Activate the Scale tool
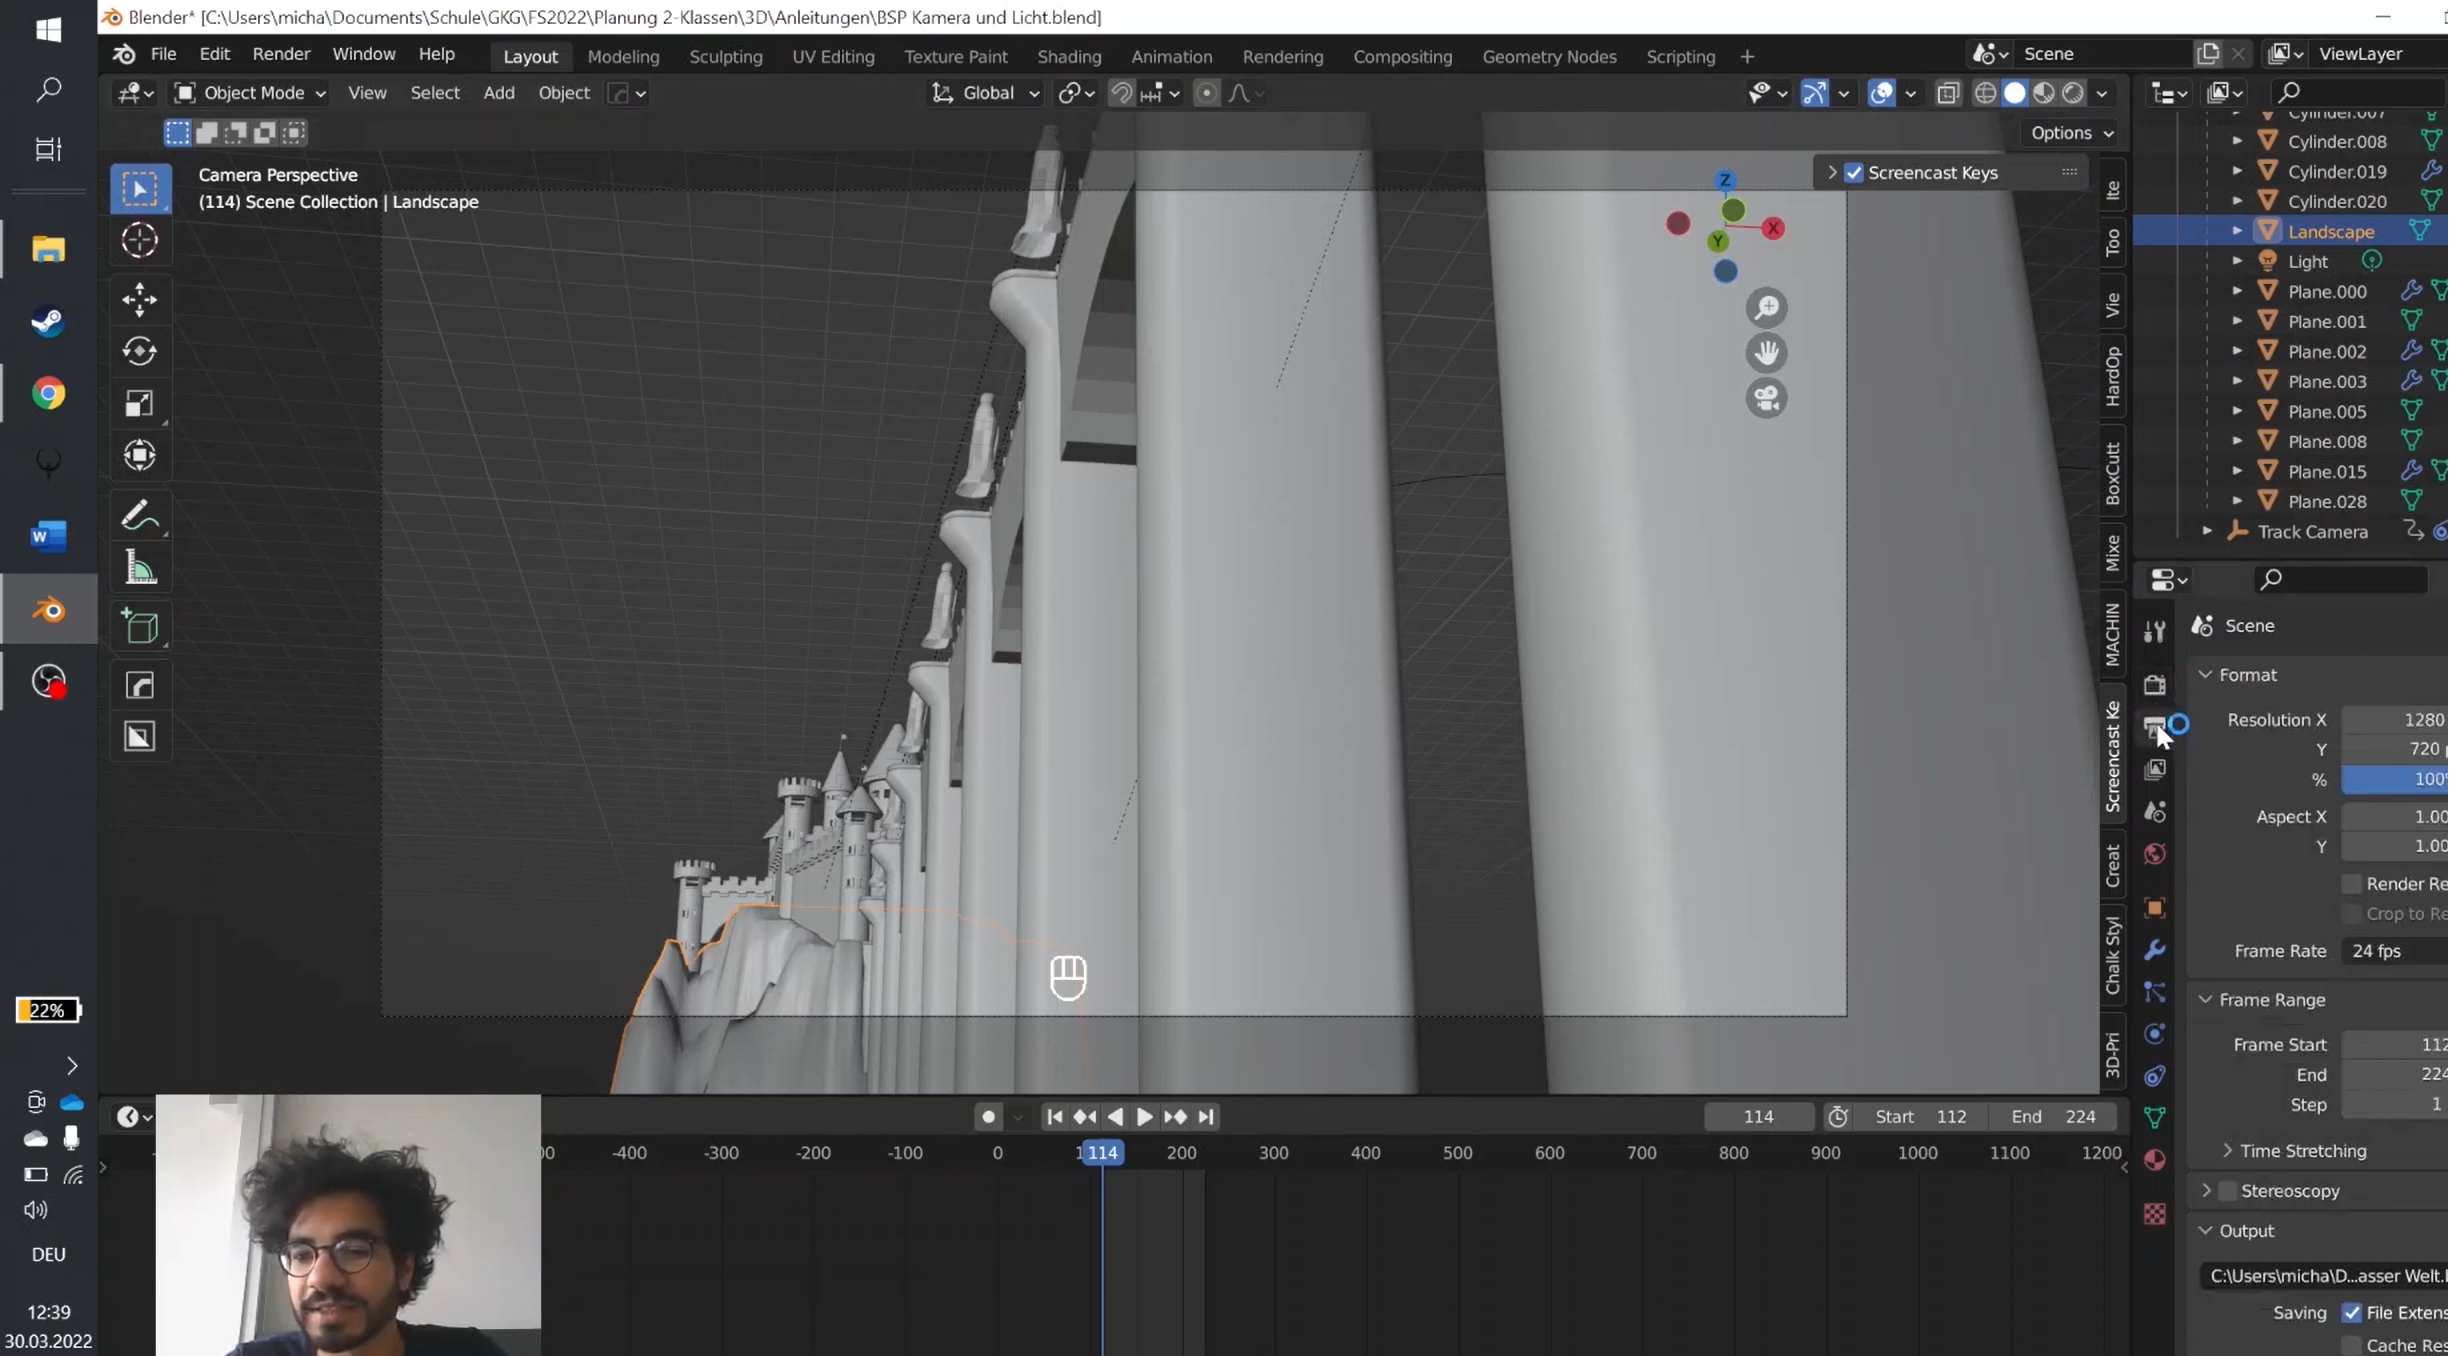 pyautogui.click(x=140, y=403)
